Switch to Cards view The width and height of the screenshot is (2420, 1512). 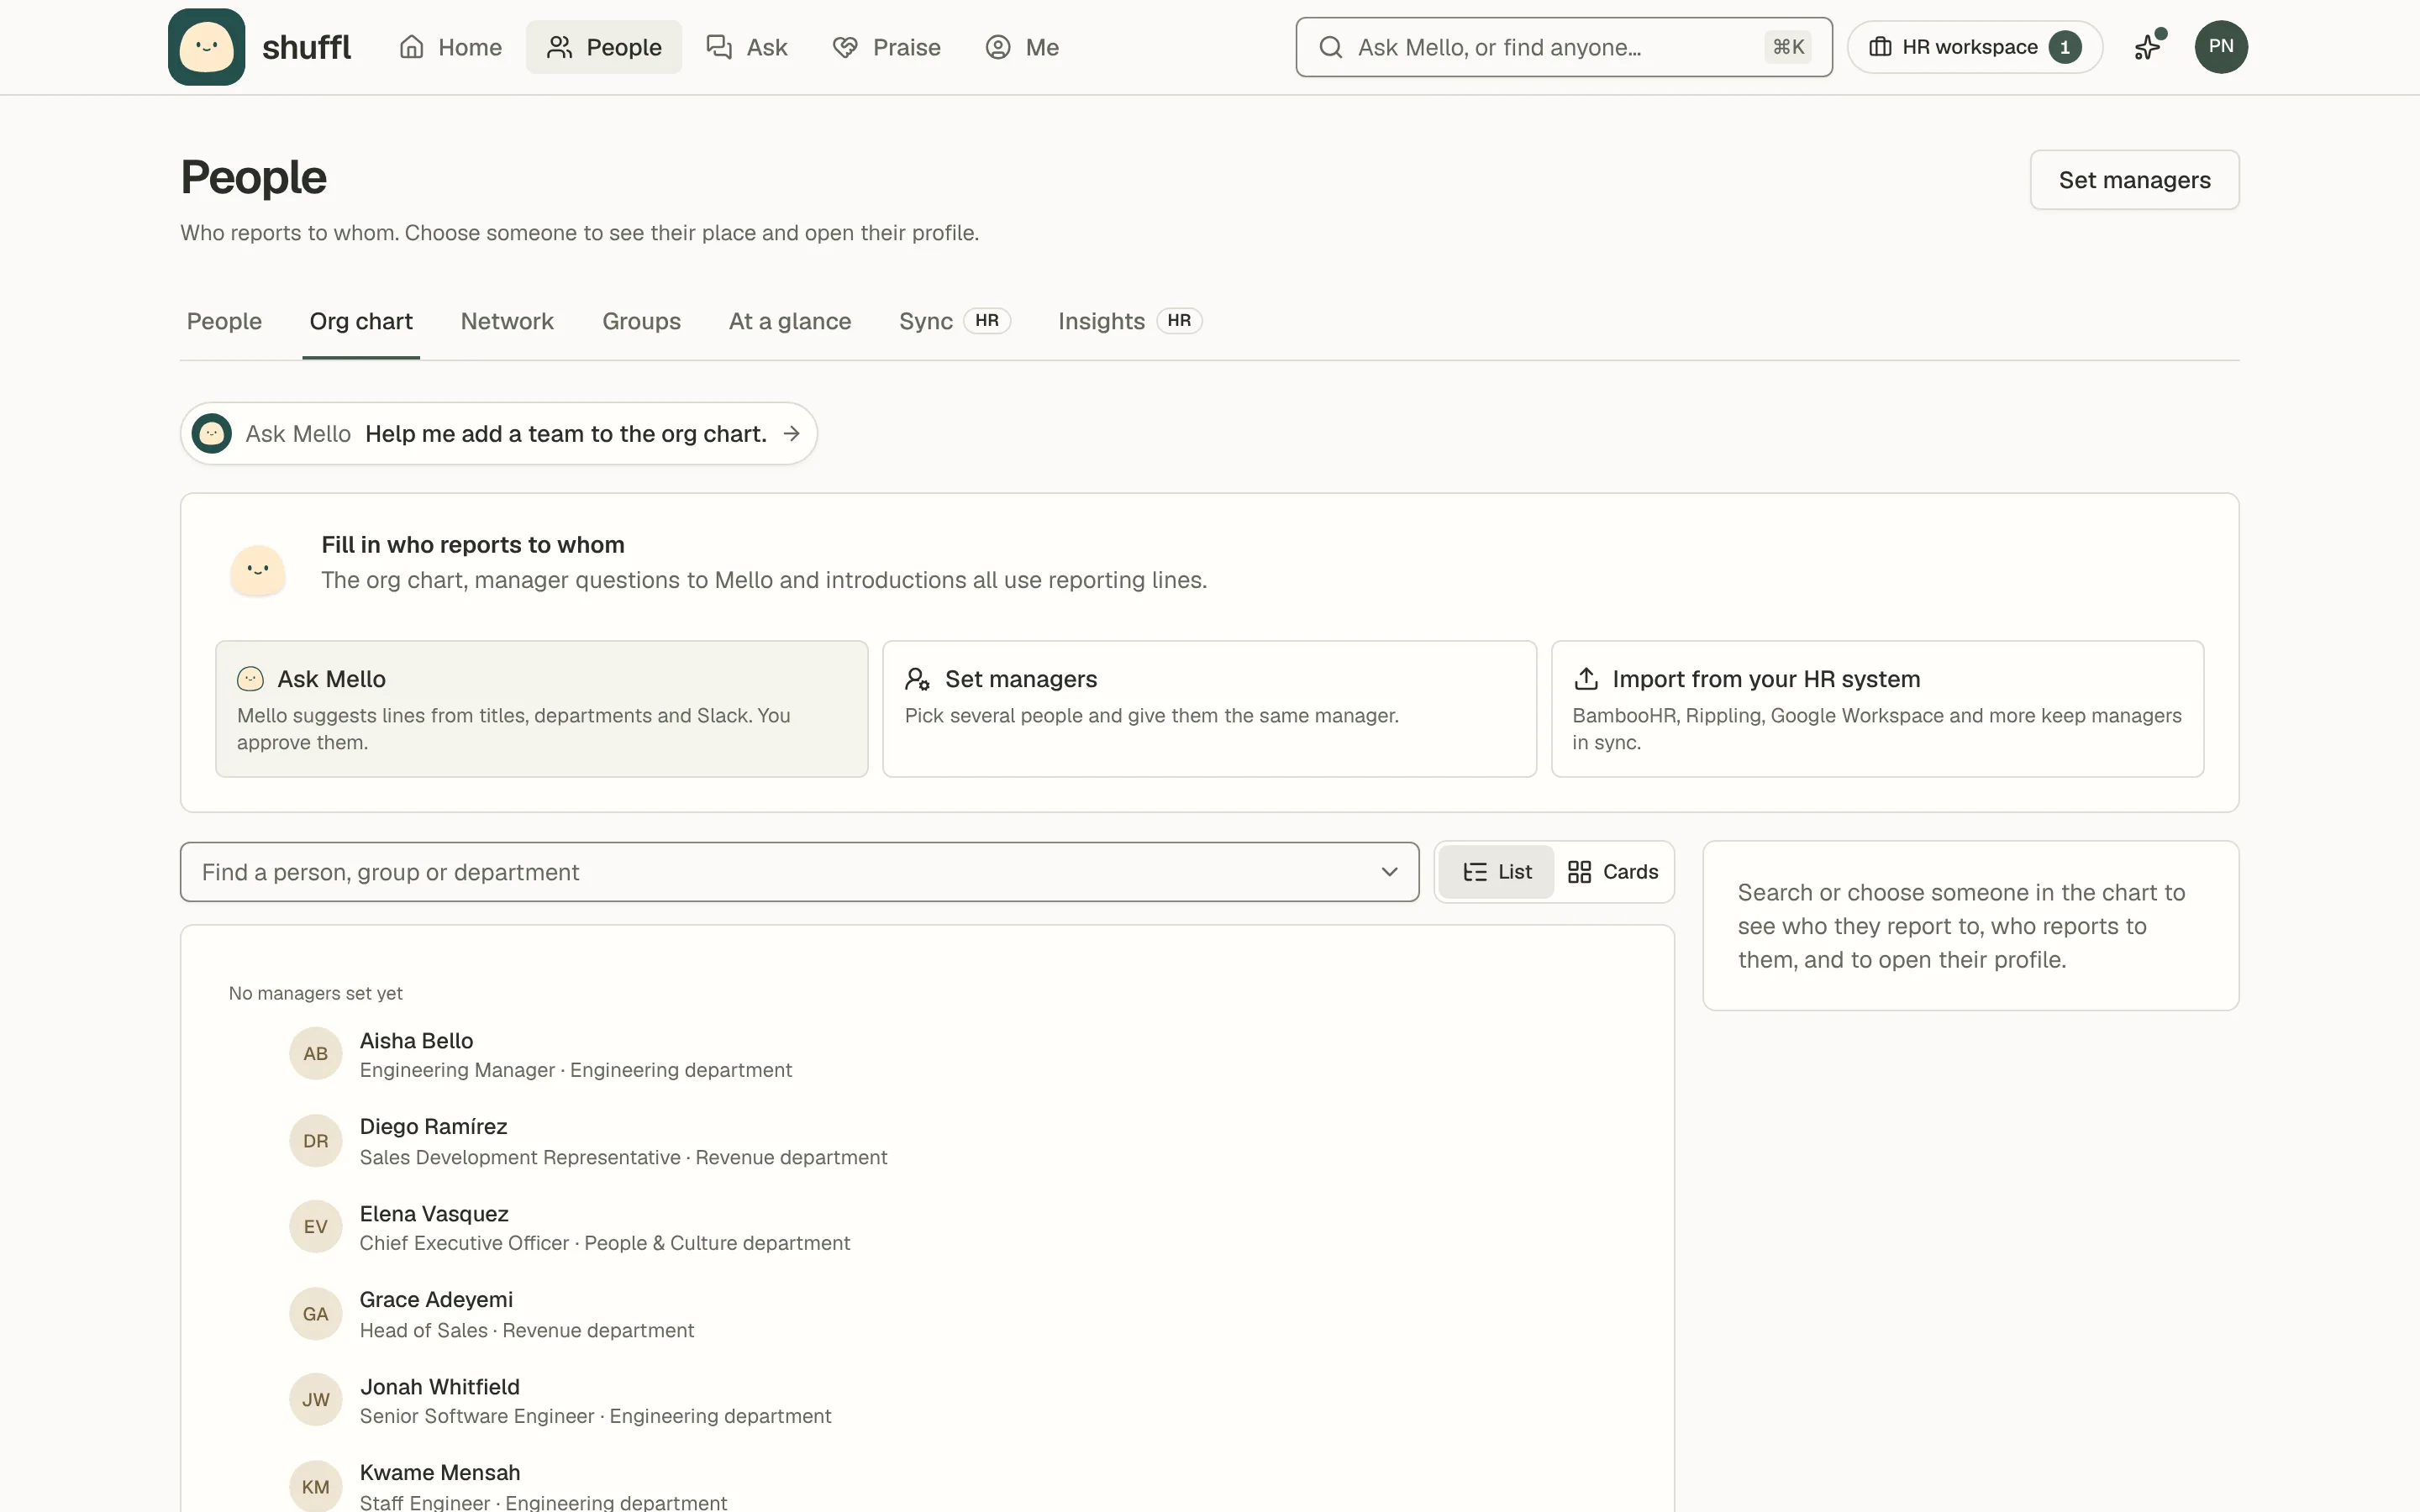(x=1612, y=872)
